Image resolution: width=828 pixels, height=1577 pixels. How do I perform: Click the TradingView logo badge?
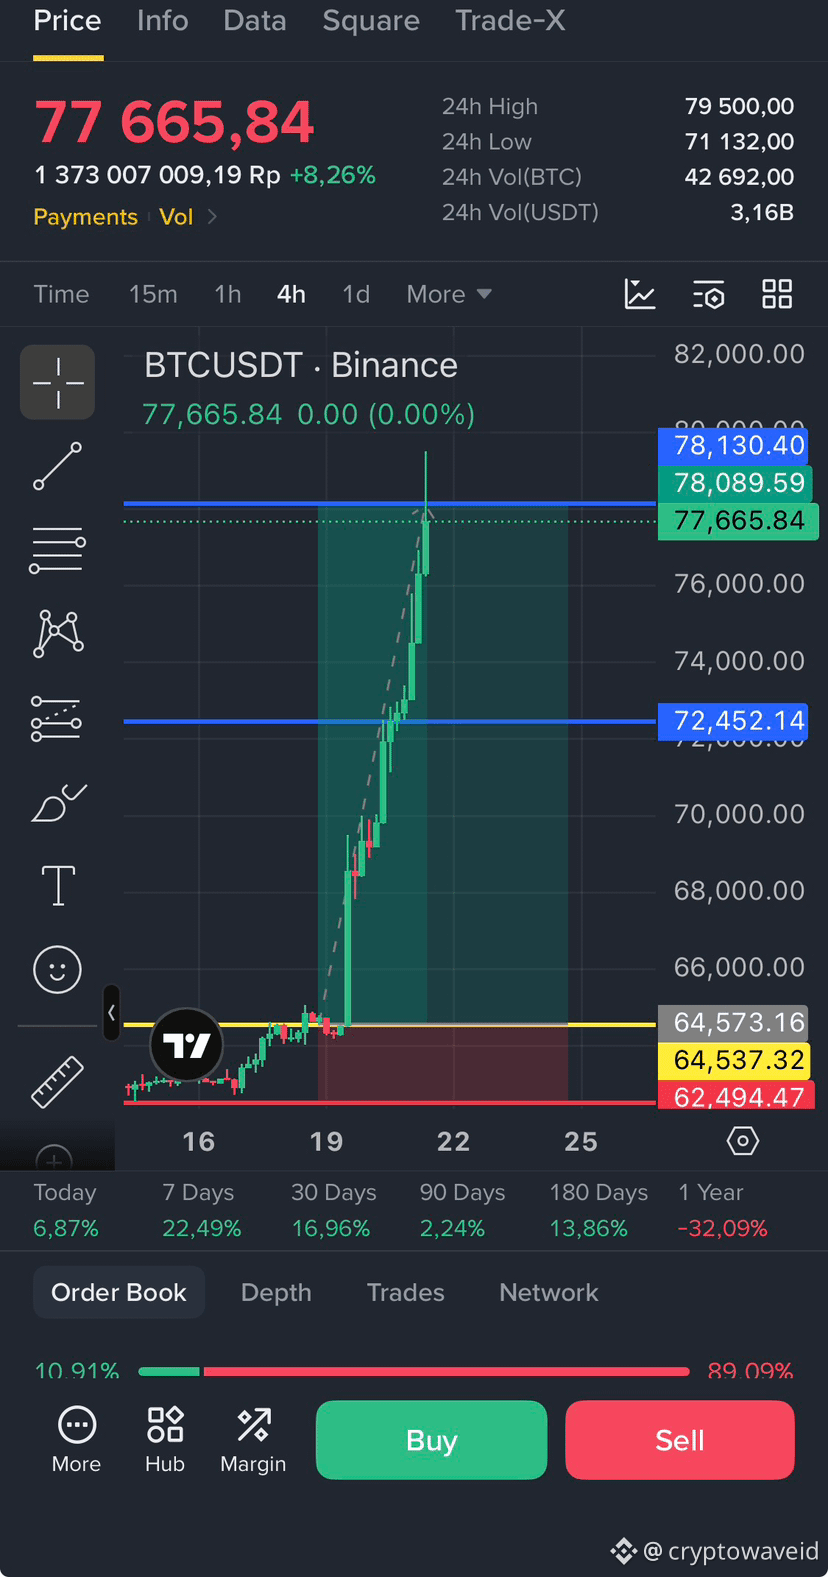tap(185, 1044)
